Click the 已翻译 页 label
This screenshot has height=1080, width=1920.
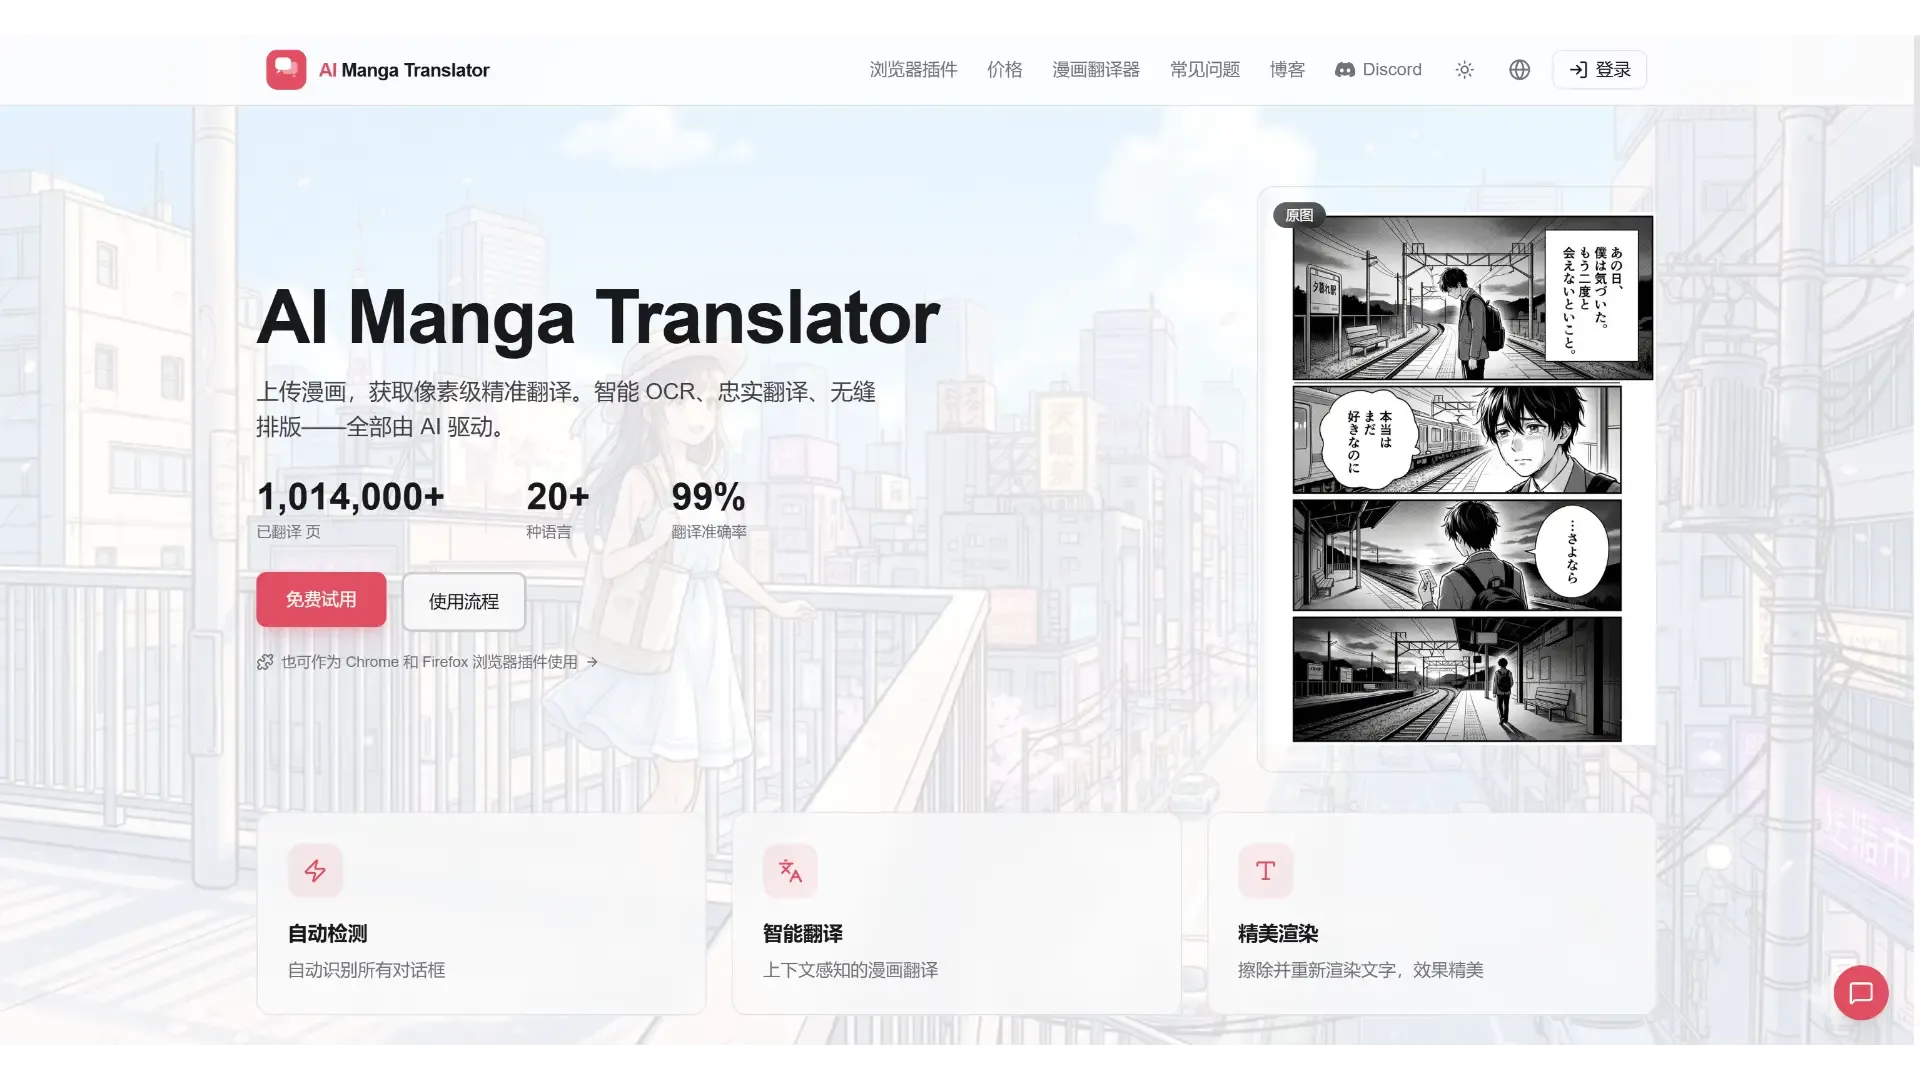click(x=289, y=532)
